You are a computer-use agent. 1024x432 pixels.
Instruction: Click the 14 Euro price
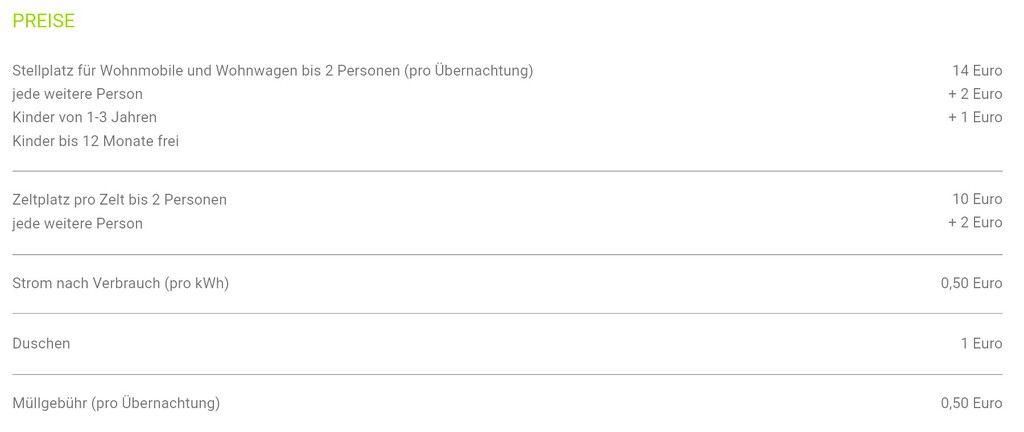tap(977, 70)
